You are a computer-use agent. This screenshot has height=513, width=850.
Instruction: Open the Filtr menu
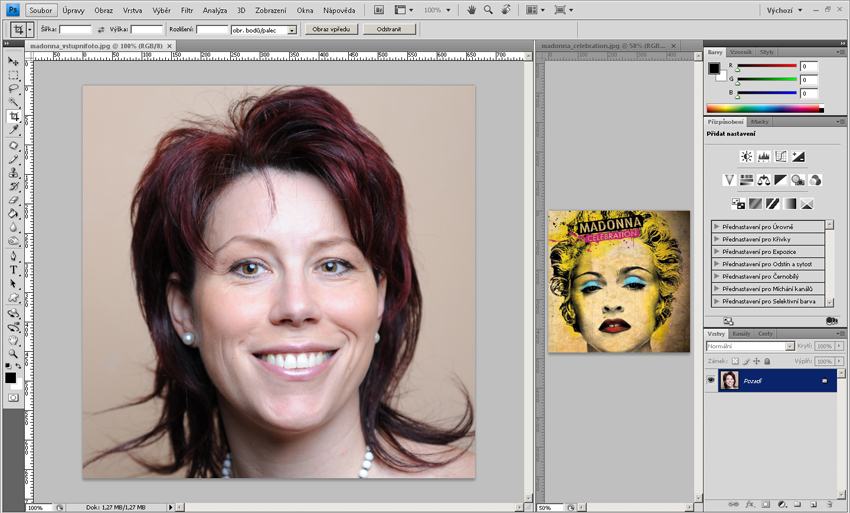coord(187,10)
